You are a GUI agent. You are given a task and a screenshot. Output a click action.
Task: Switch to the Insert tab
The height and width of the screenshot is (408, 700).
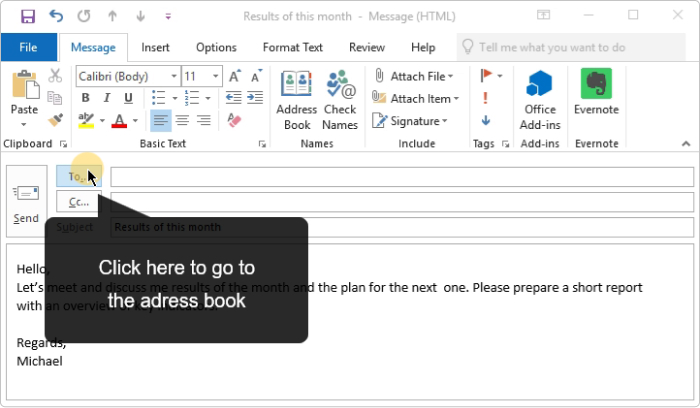pyautogui.click(x=155, y=47)
